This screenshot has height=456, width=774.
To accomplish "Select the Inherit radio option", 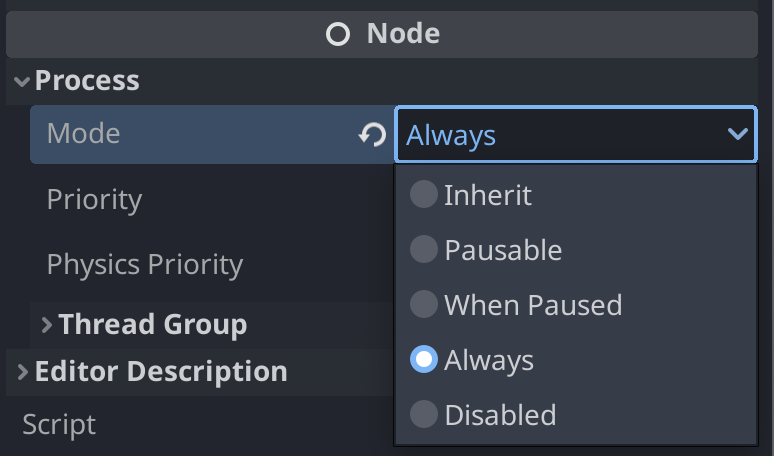I will point(424,195).
